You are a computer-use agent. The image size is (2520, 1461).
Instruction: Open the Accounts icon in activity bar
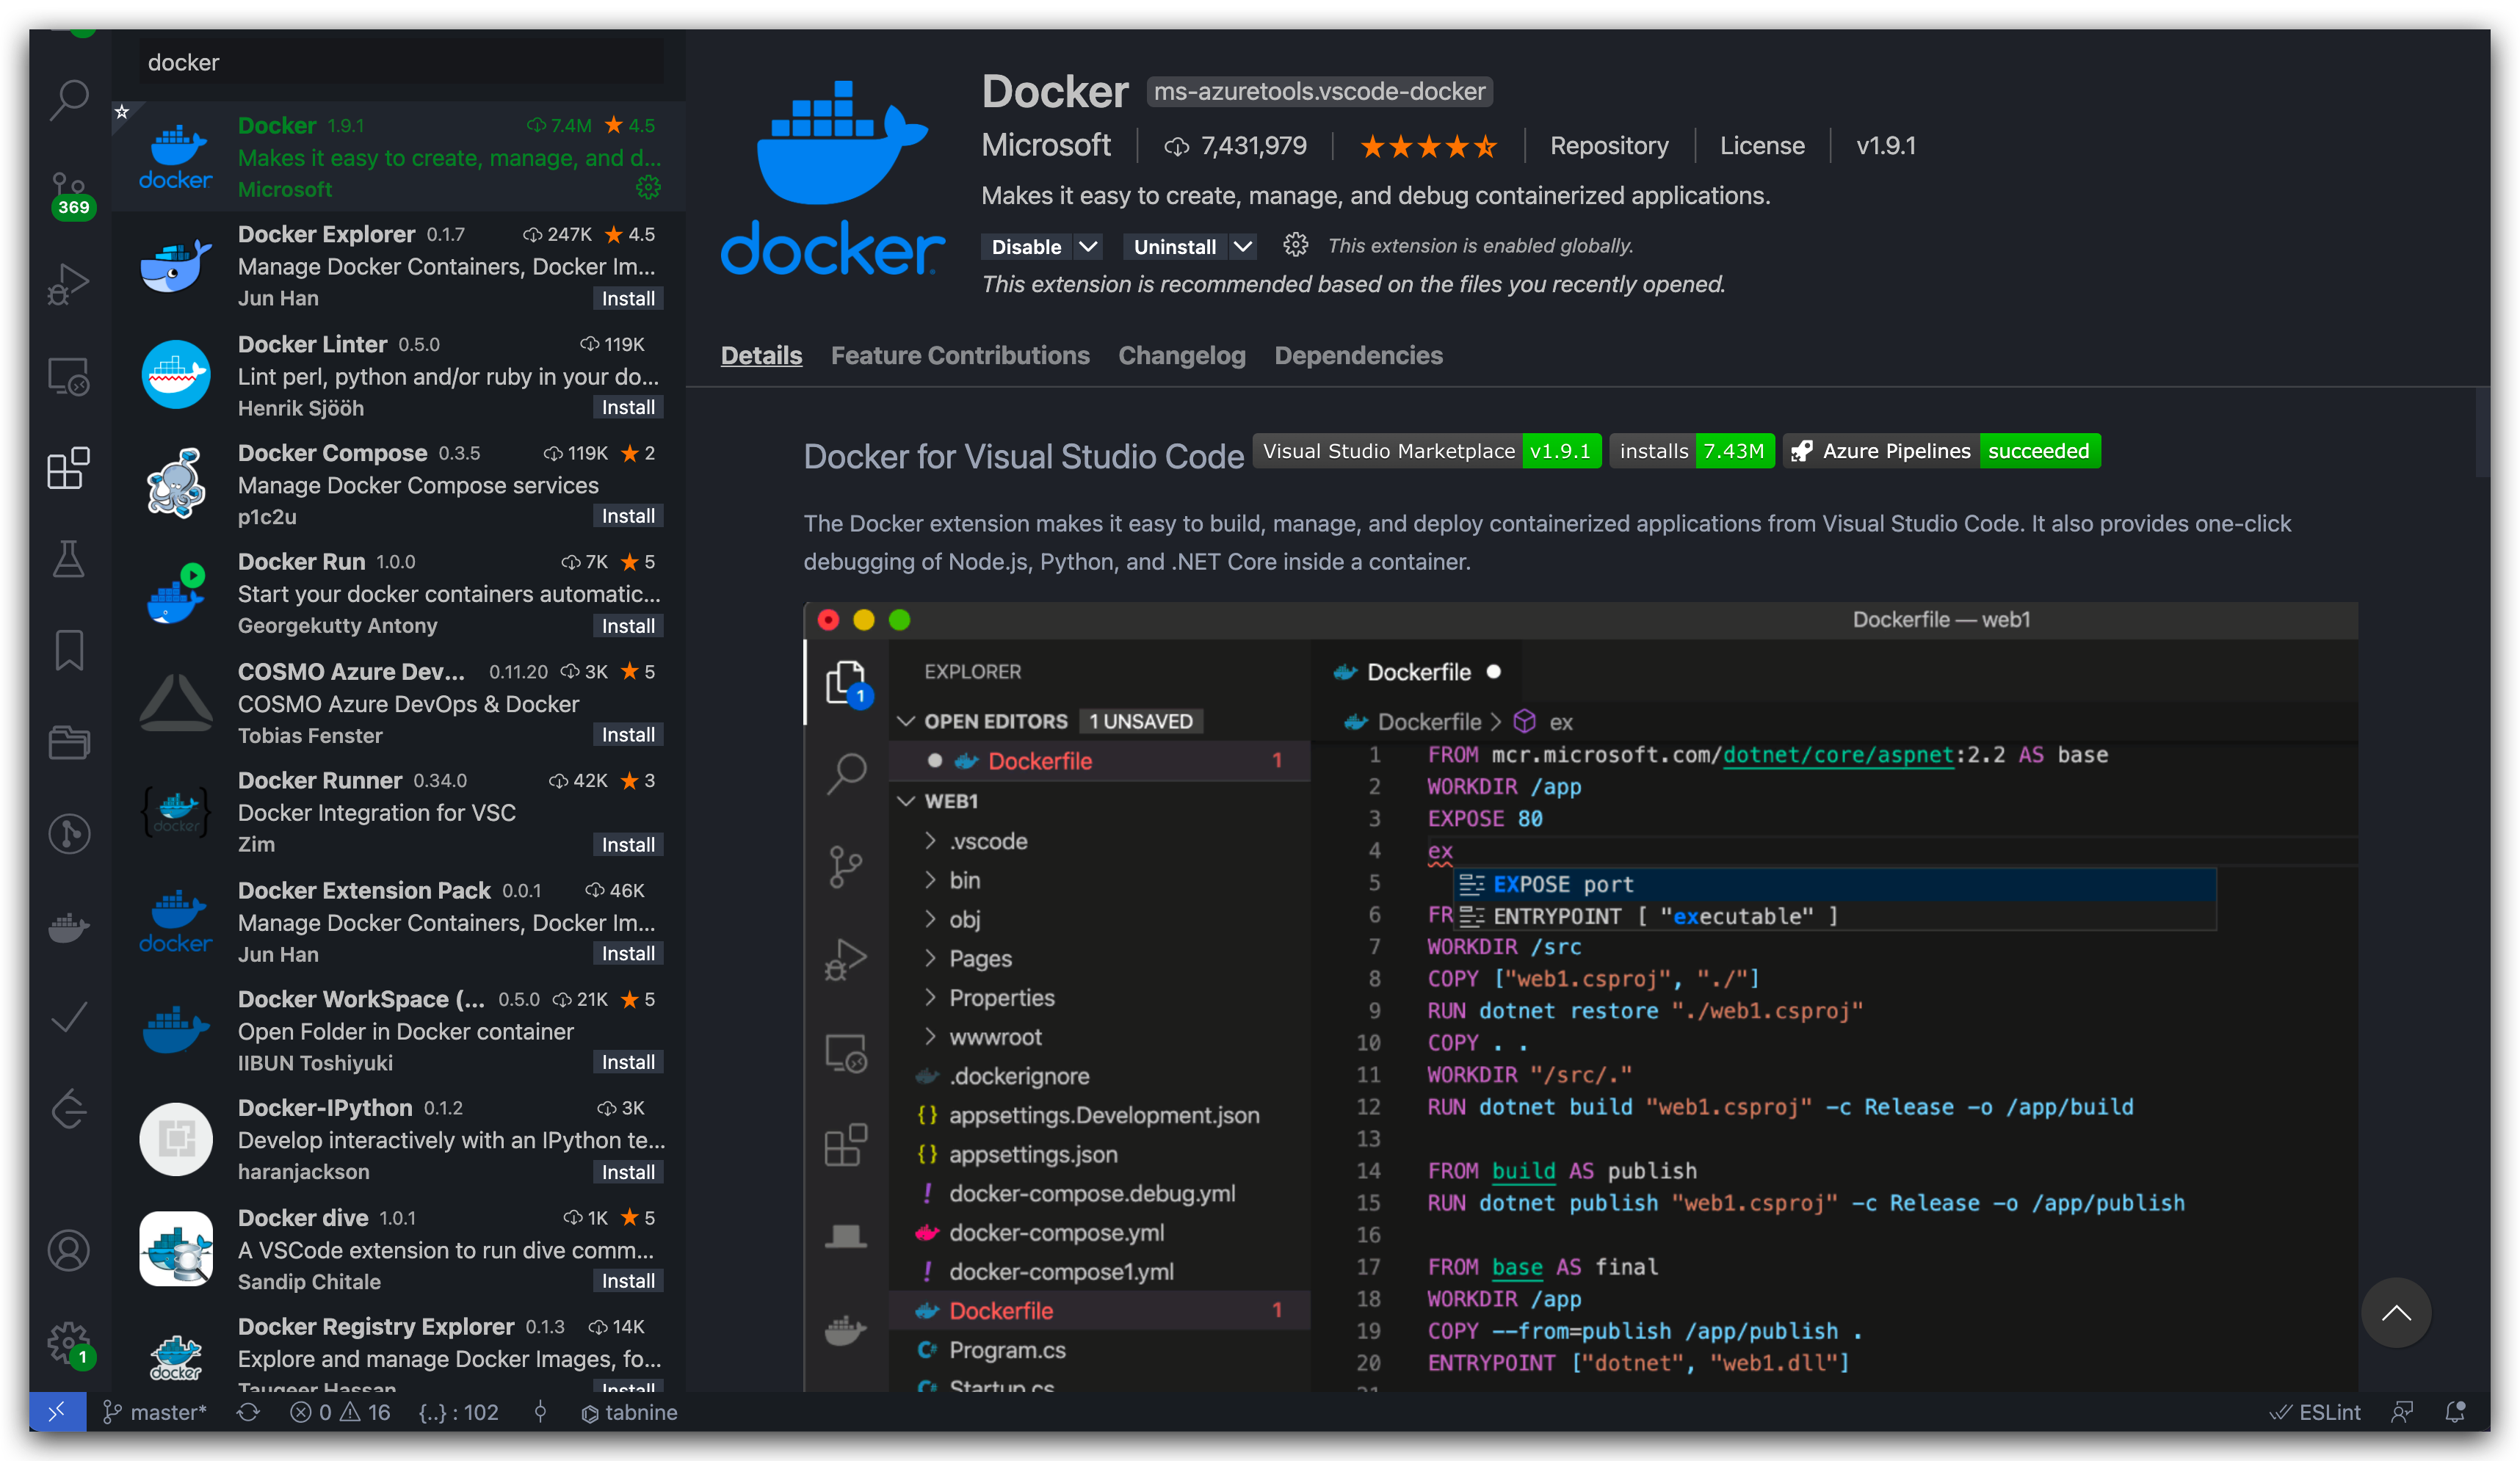pyautogui.click(x=68, y=1250)
